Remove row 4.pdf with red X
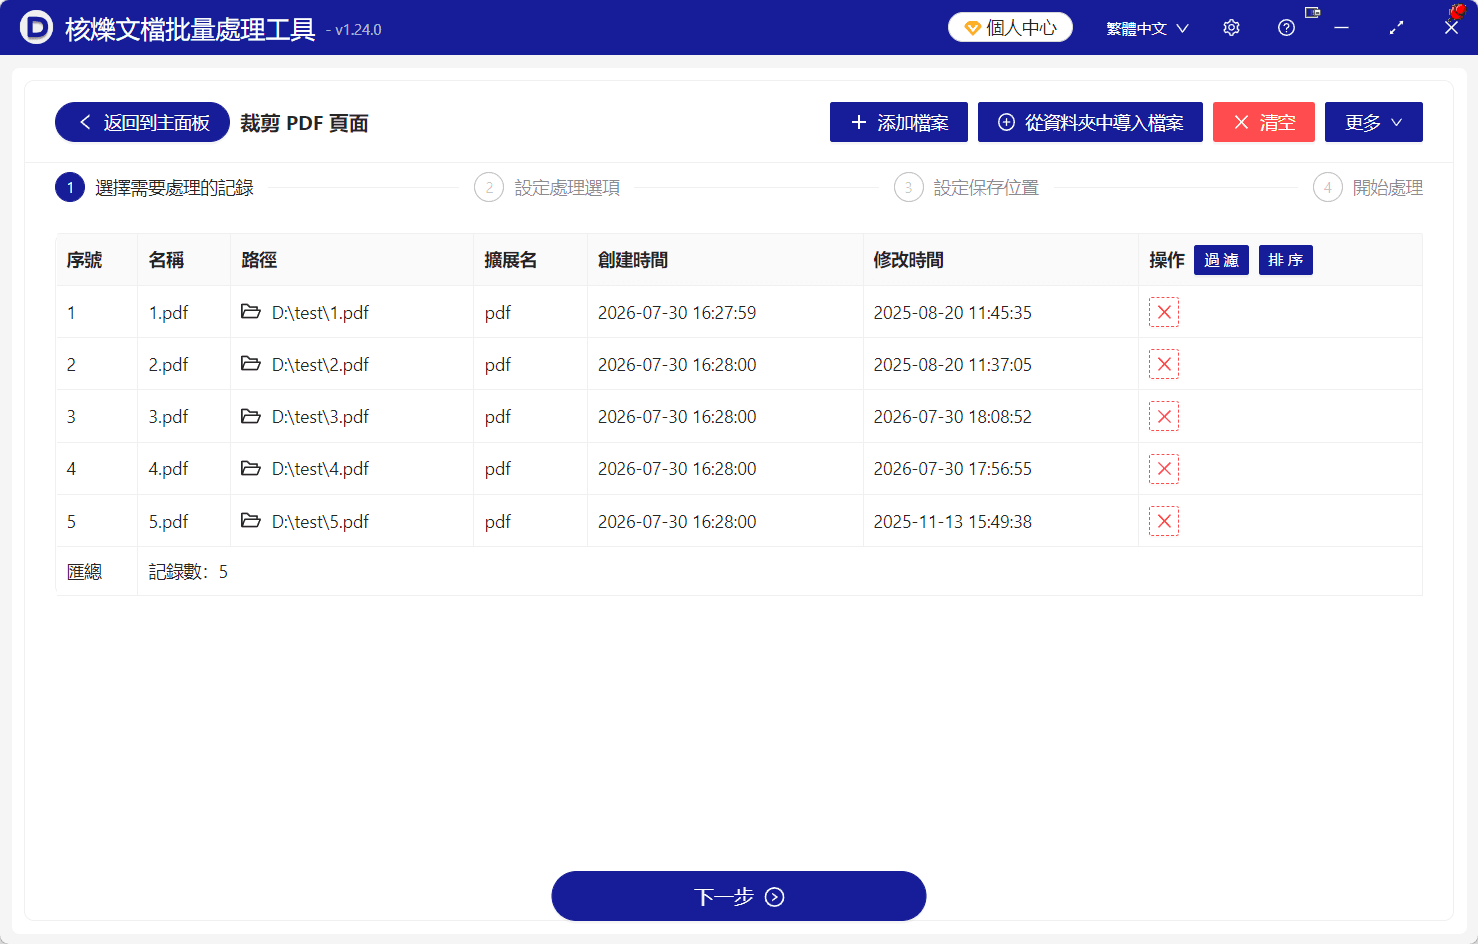Screen dimensions: 1478x944 pos(1164,469)
